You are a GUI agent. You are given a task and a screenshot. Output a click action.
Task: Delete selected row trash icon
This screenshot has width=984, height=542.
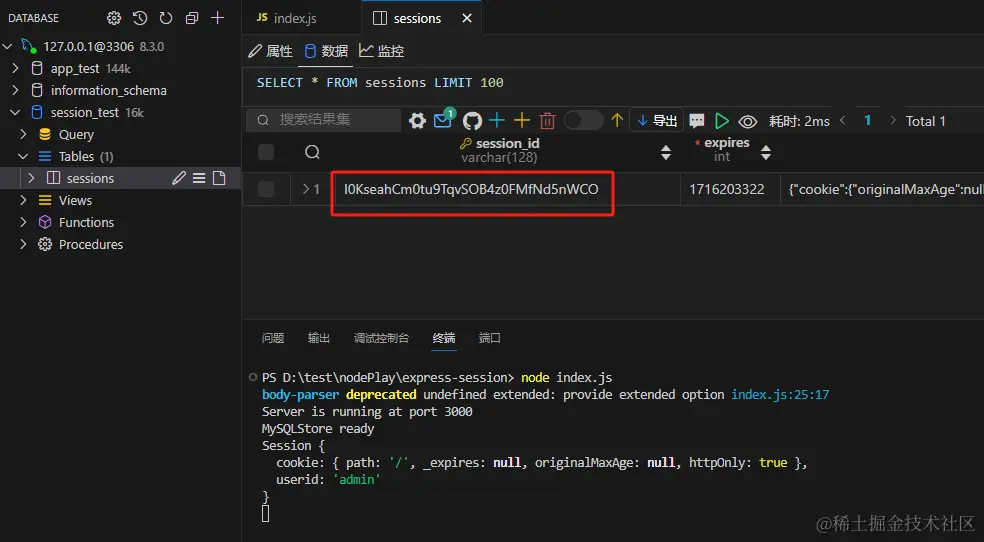point(547,120)
